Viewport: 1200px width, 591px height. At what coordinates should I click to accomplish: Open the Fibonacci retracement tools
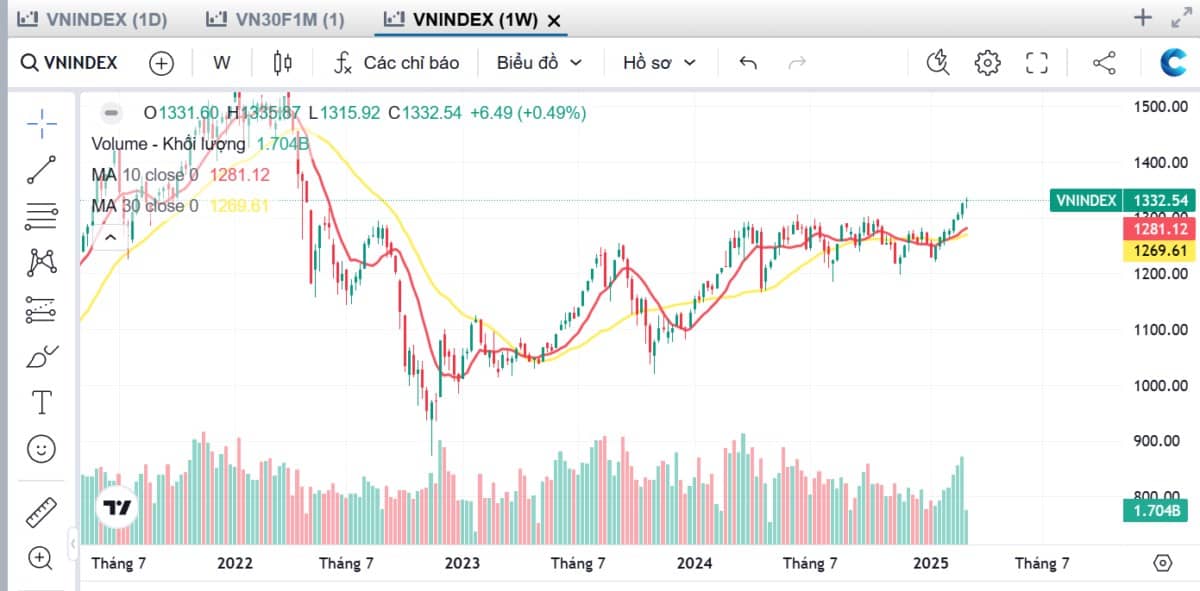point(41,217)
